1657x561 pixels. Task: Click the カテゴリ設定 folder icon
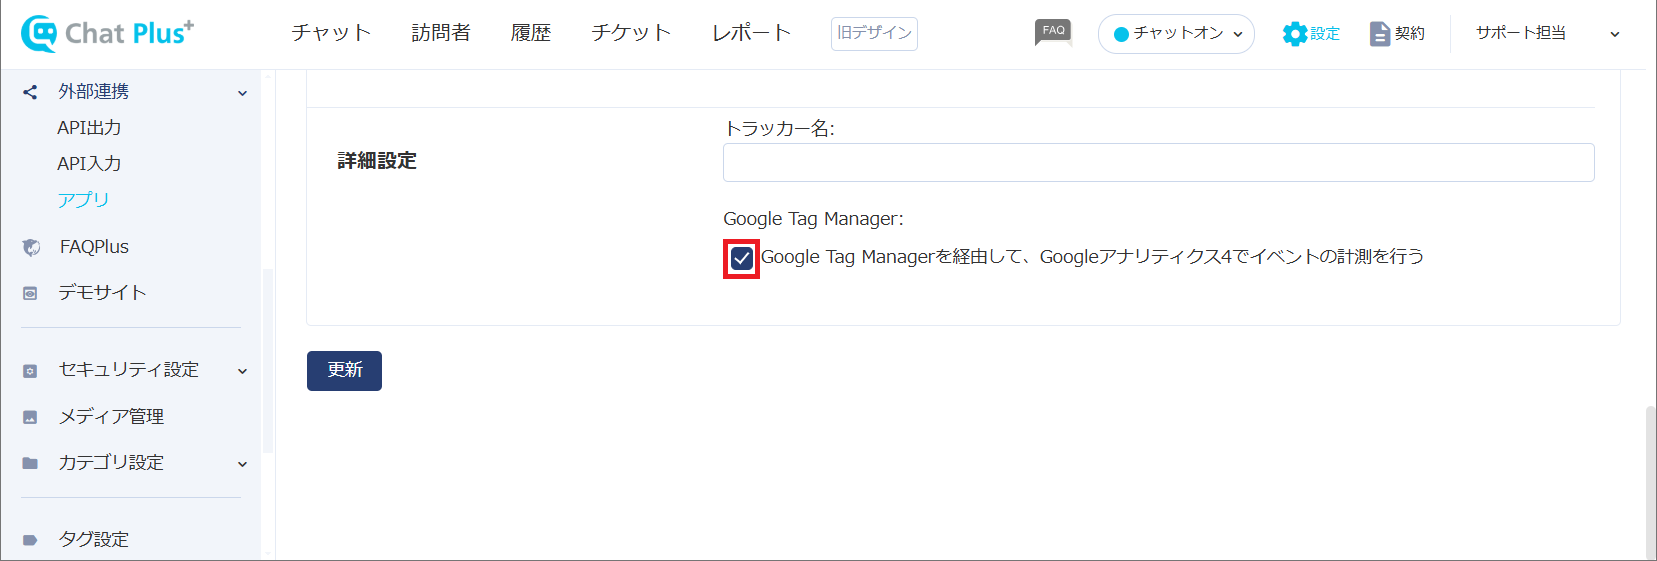click(x=30, y=463)
